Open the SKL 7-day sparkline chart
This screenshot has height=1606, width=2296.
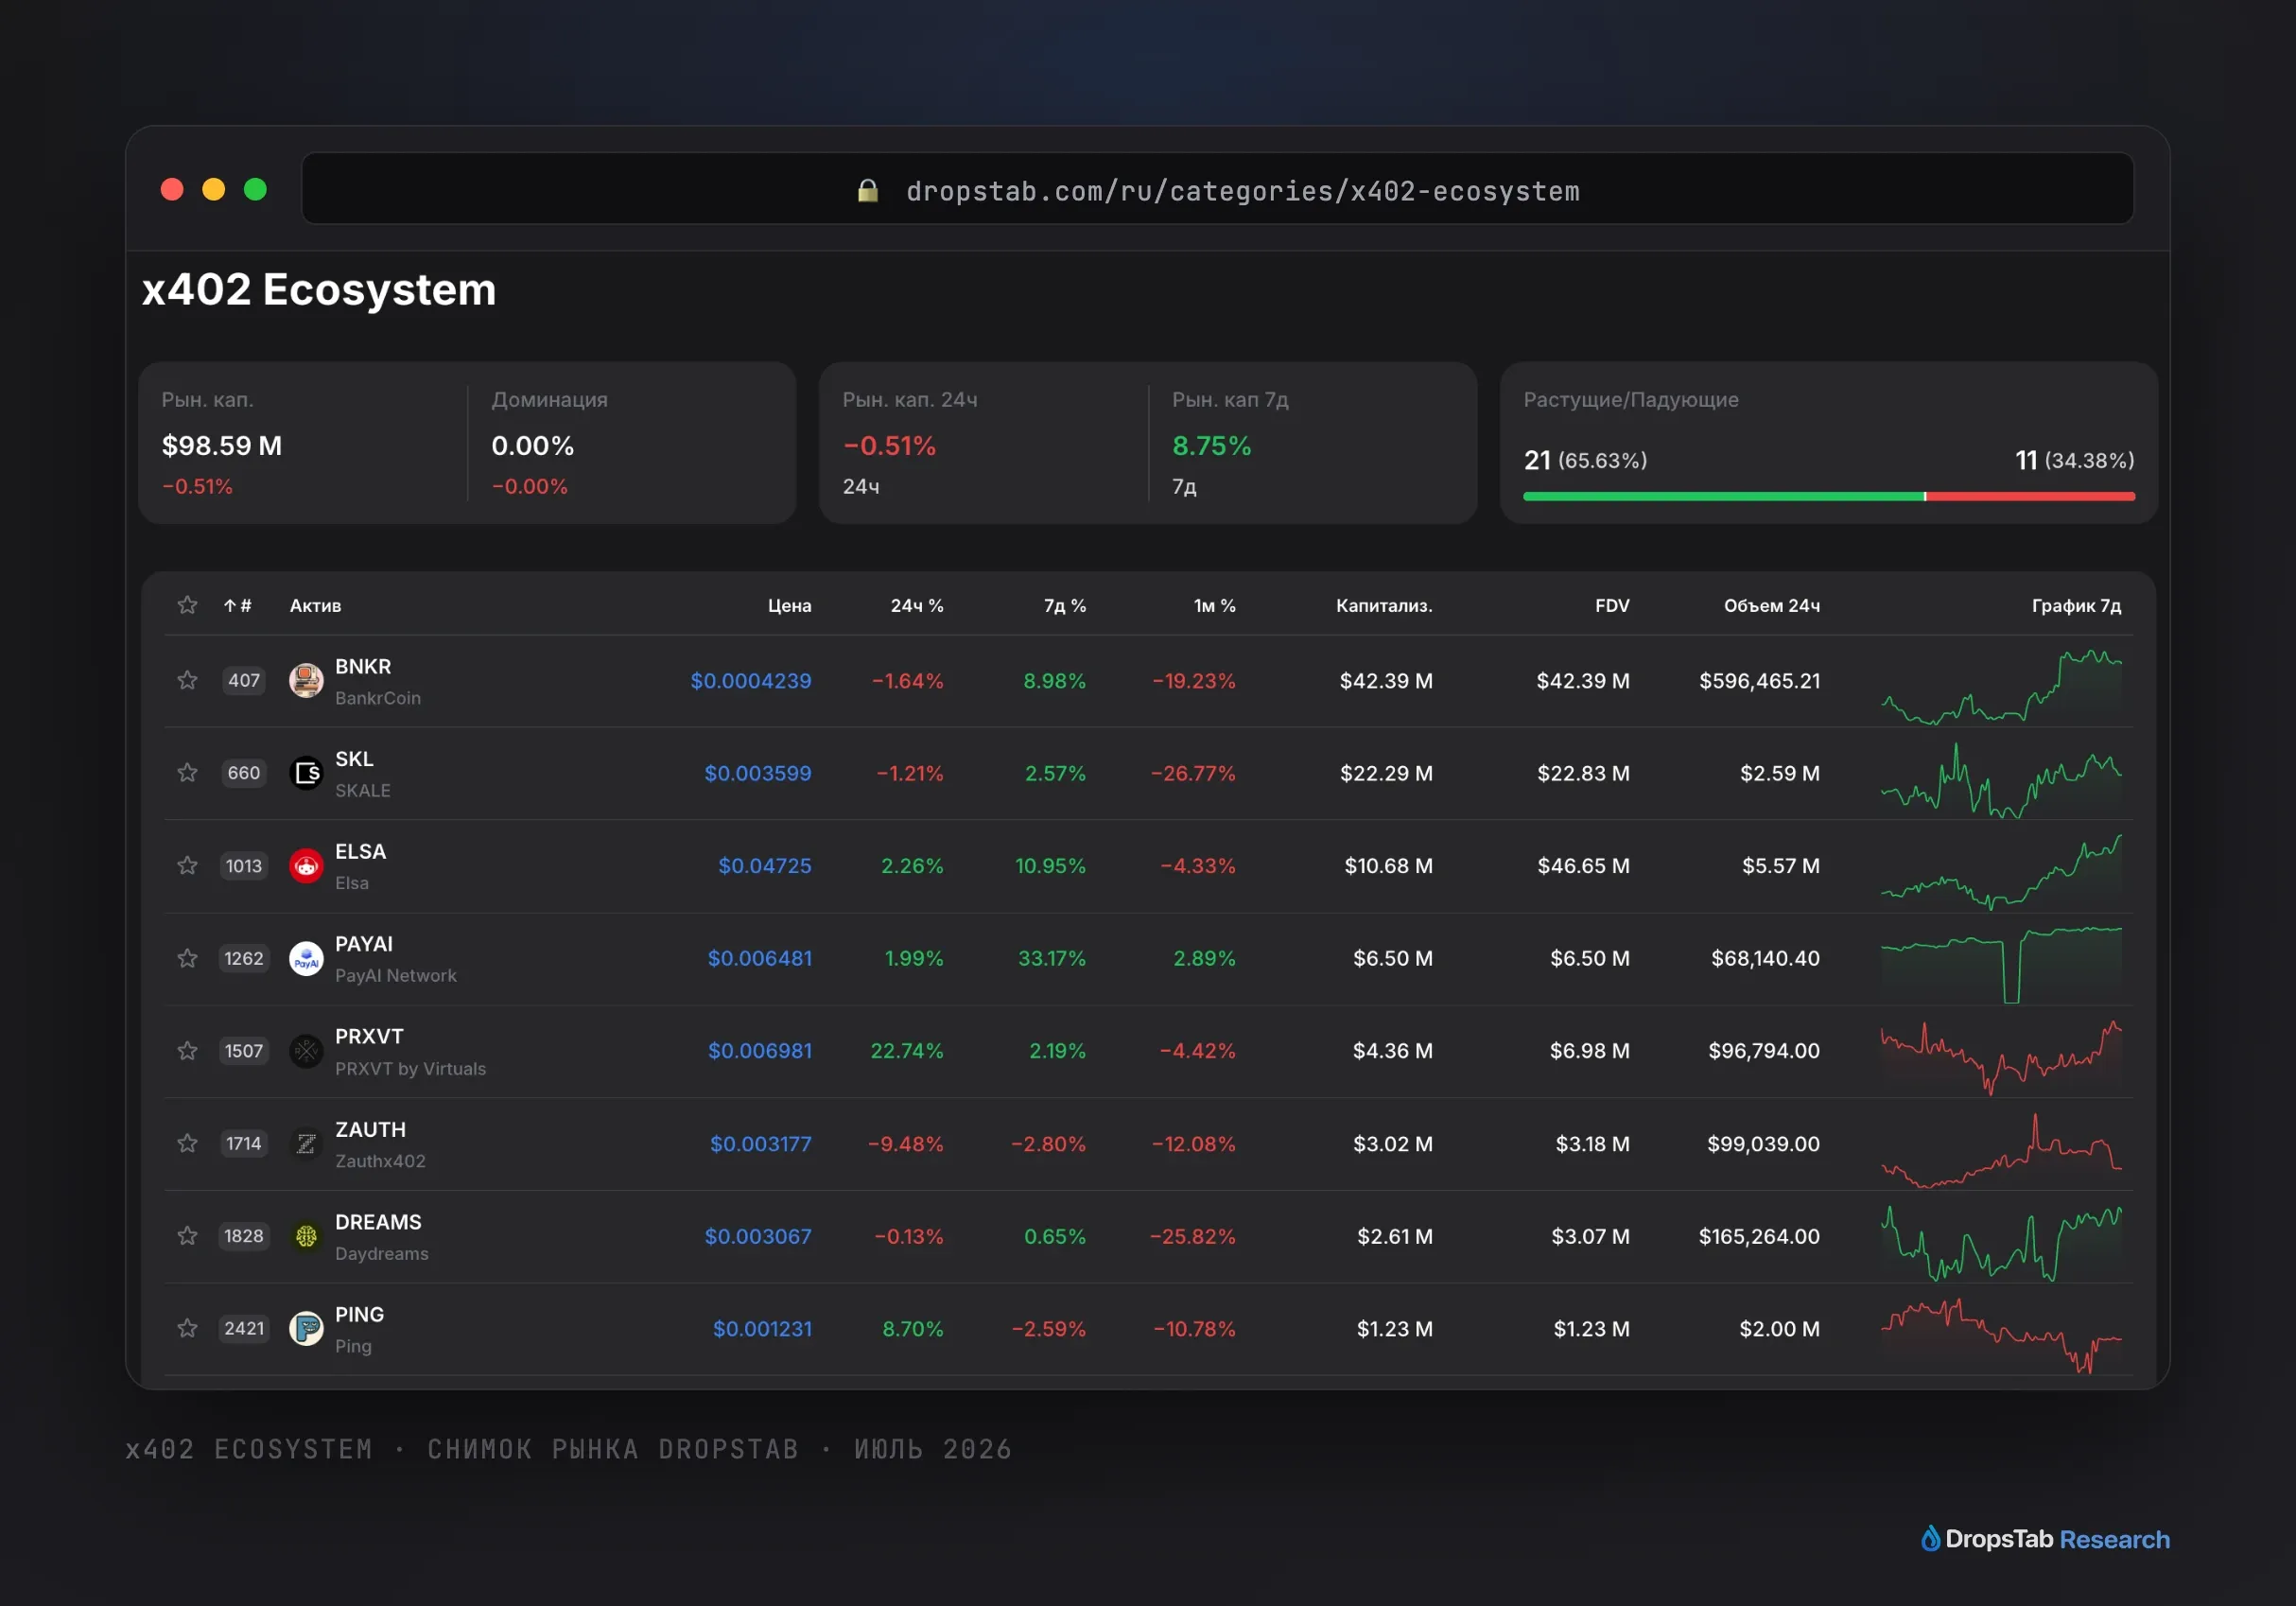click(x=2001, y=780)
